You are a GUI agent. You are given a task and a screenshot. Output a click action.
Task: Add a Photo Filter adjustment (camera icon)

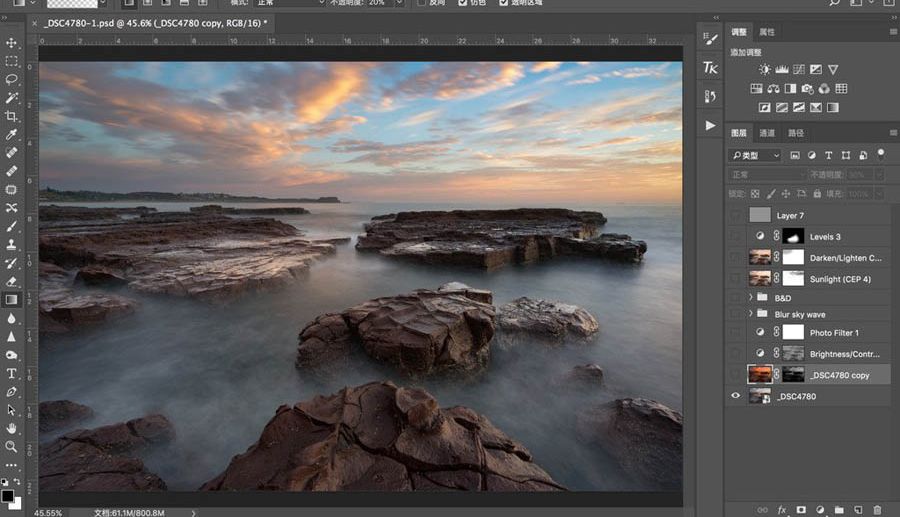[x=808, y=88]
